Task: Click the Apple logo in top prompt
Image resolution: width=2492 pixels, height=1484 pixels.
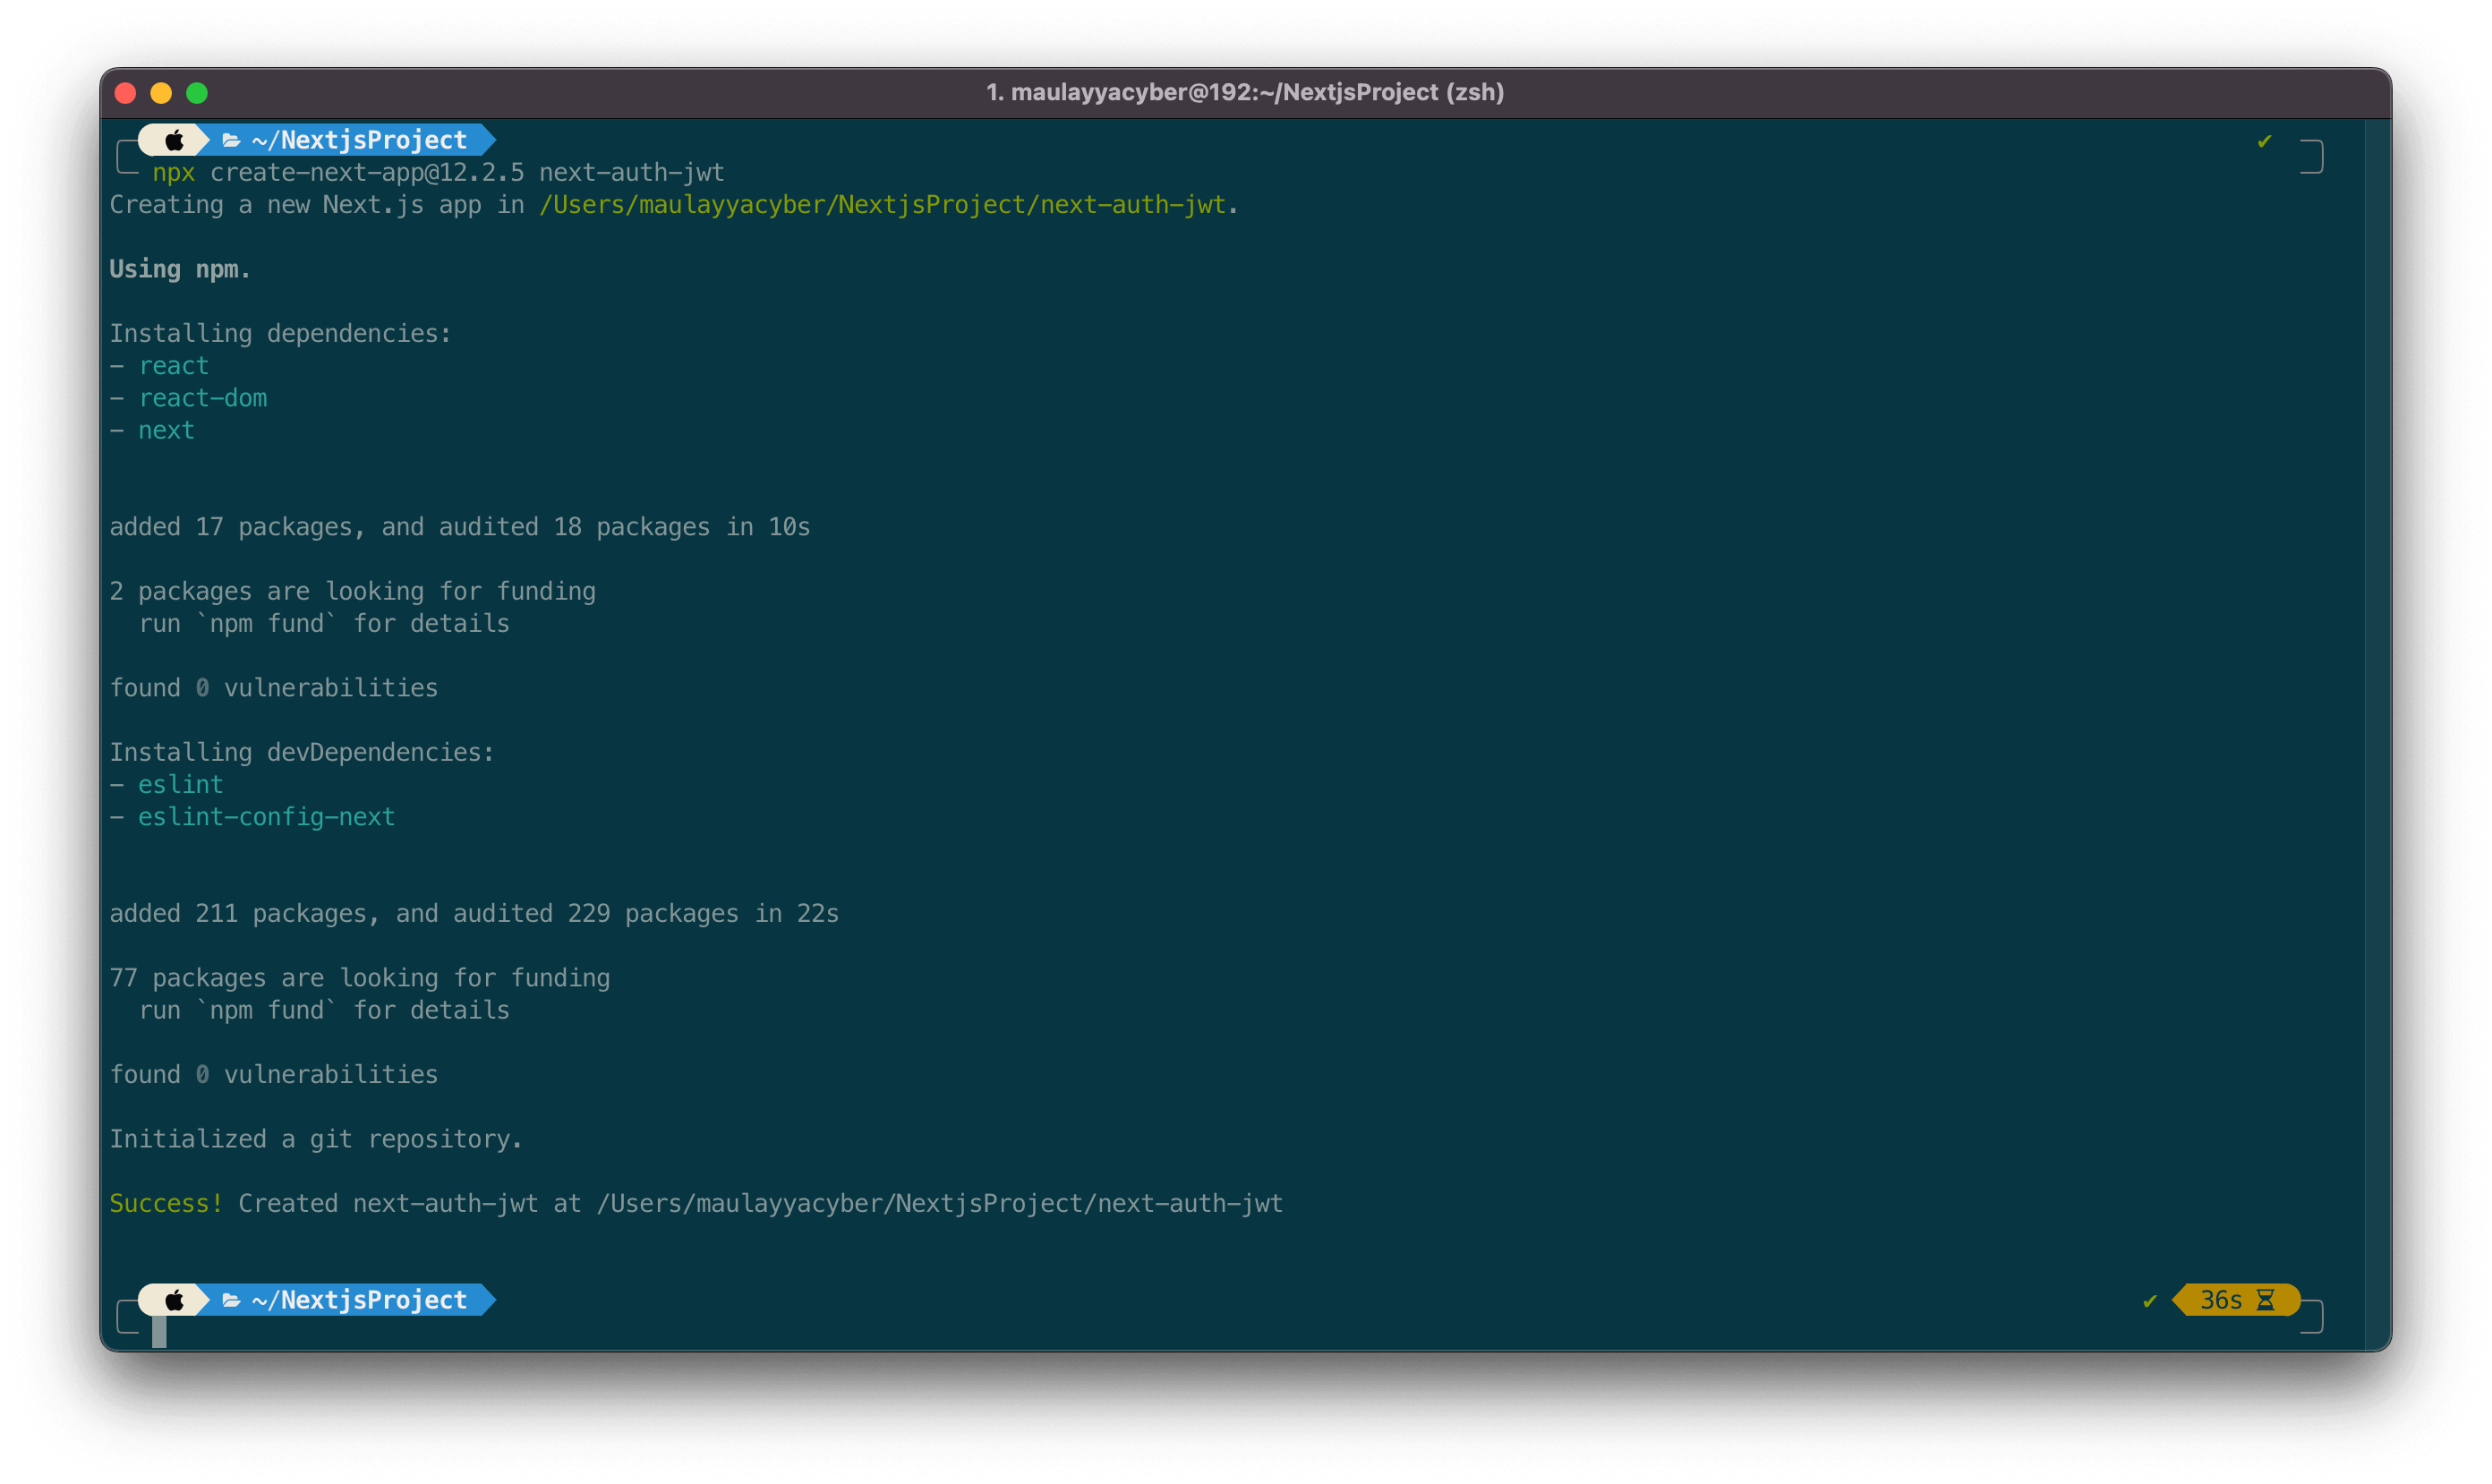Action: pyautogui.click(x=174, y=140)
